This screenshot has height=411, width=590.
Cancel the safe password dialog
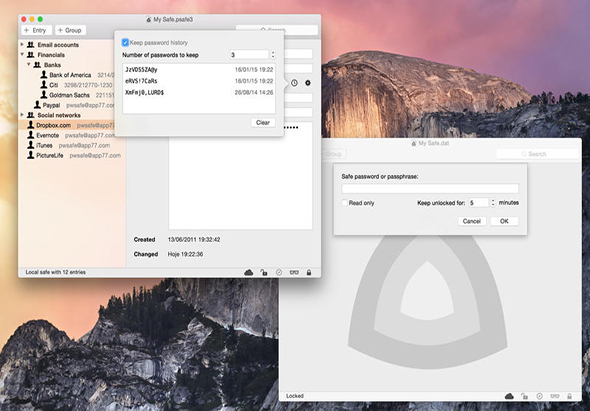click(x=472, y=221)
